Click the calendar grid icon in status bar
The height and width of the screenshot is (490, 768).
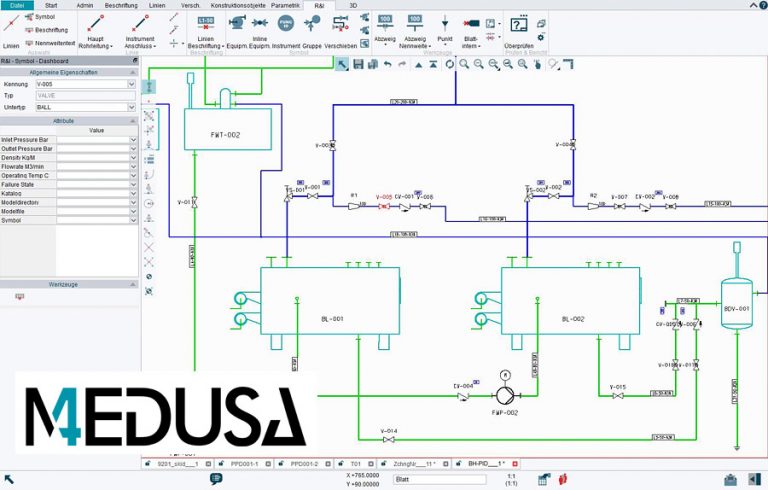(x=544, y=479)
